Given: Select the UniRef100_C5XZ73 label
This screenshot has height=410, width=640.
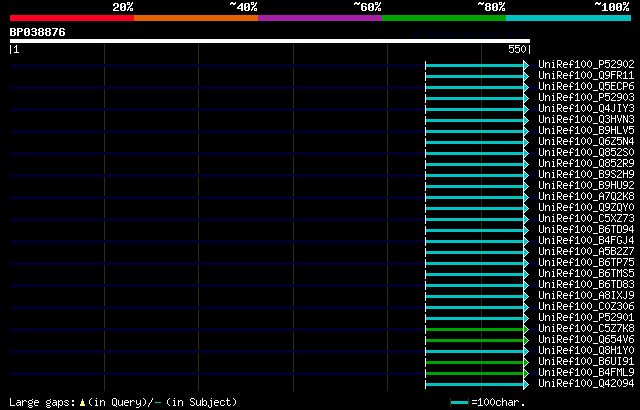Looking at the screenshot, I should pyautogui.click(x=586, y=218).
